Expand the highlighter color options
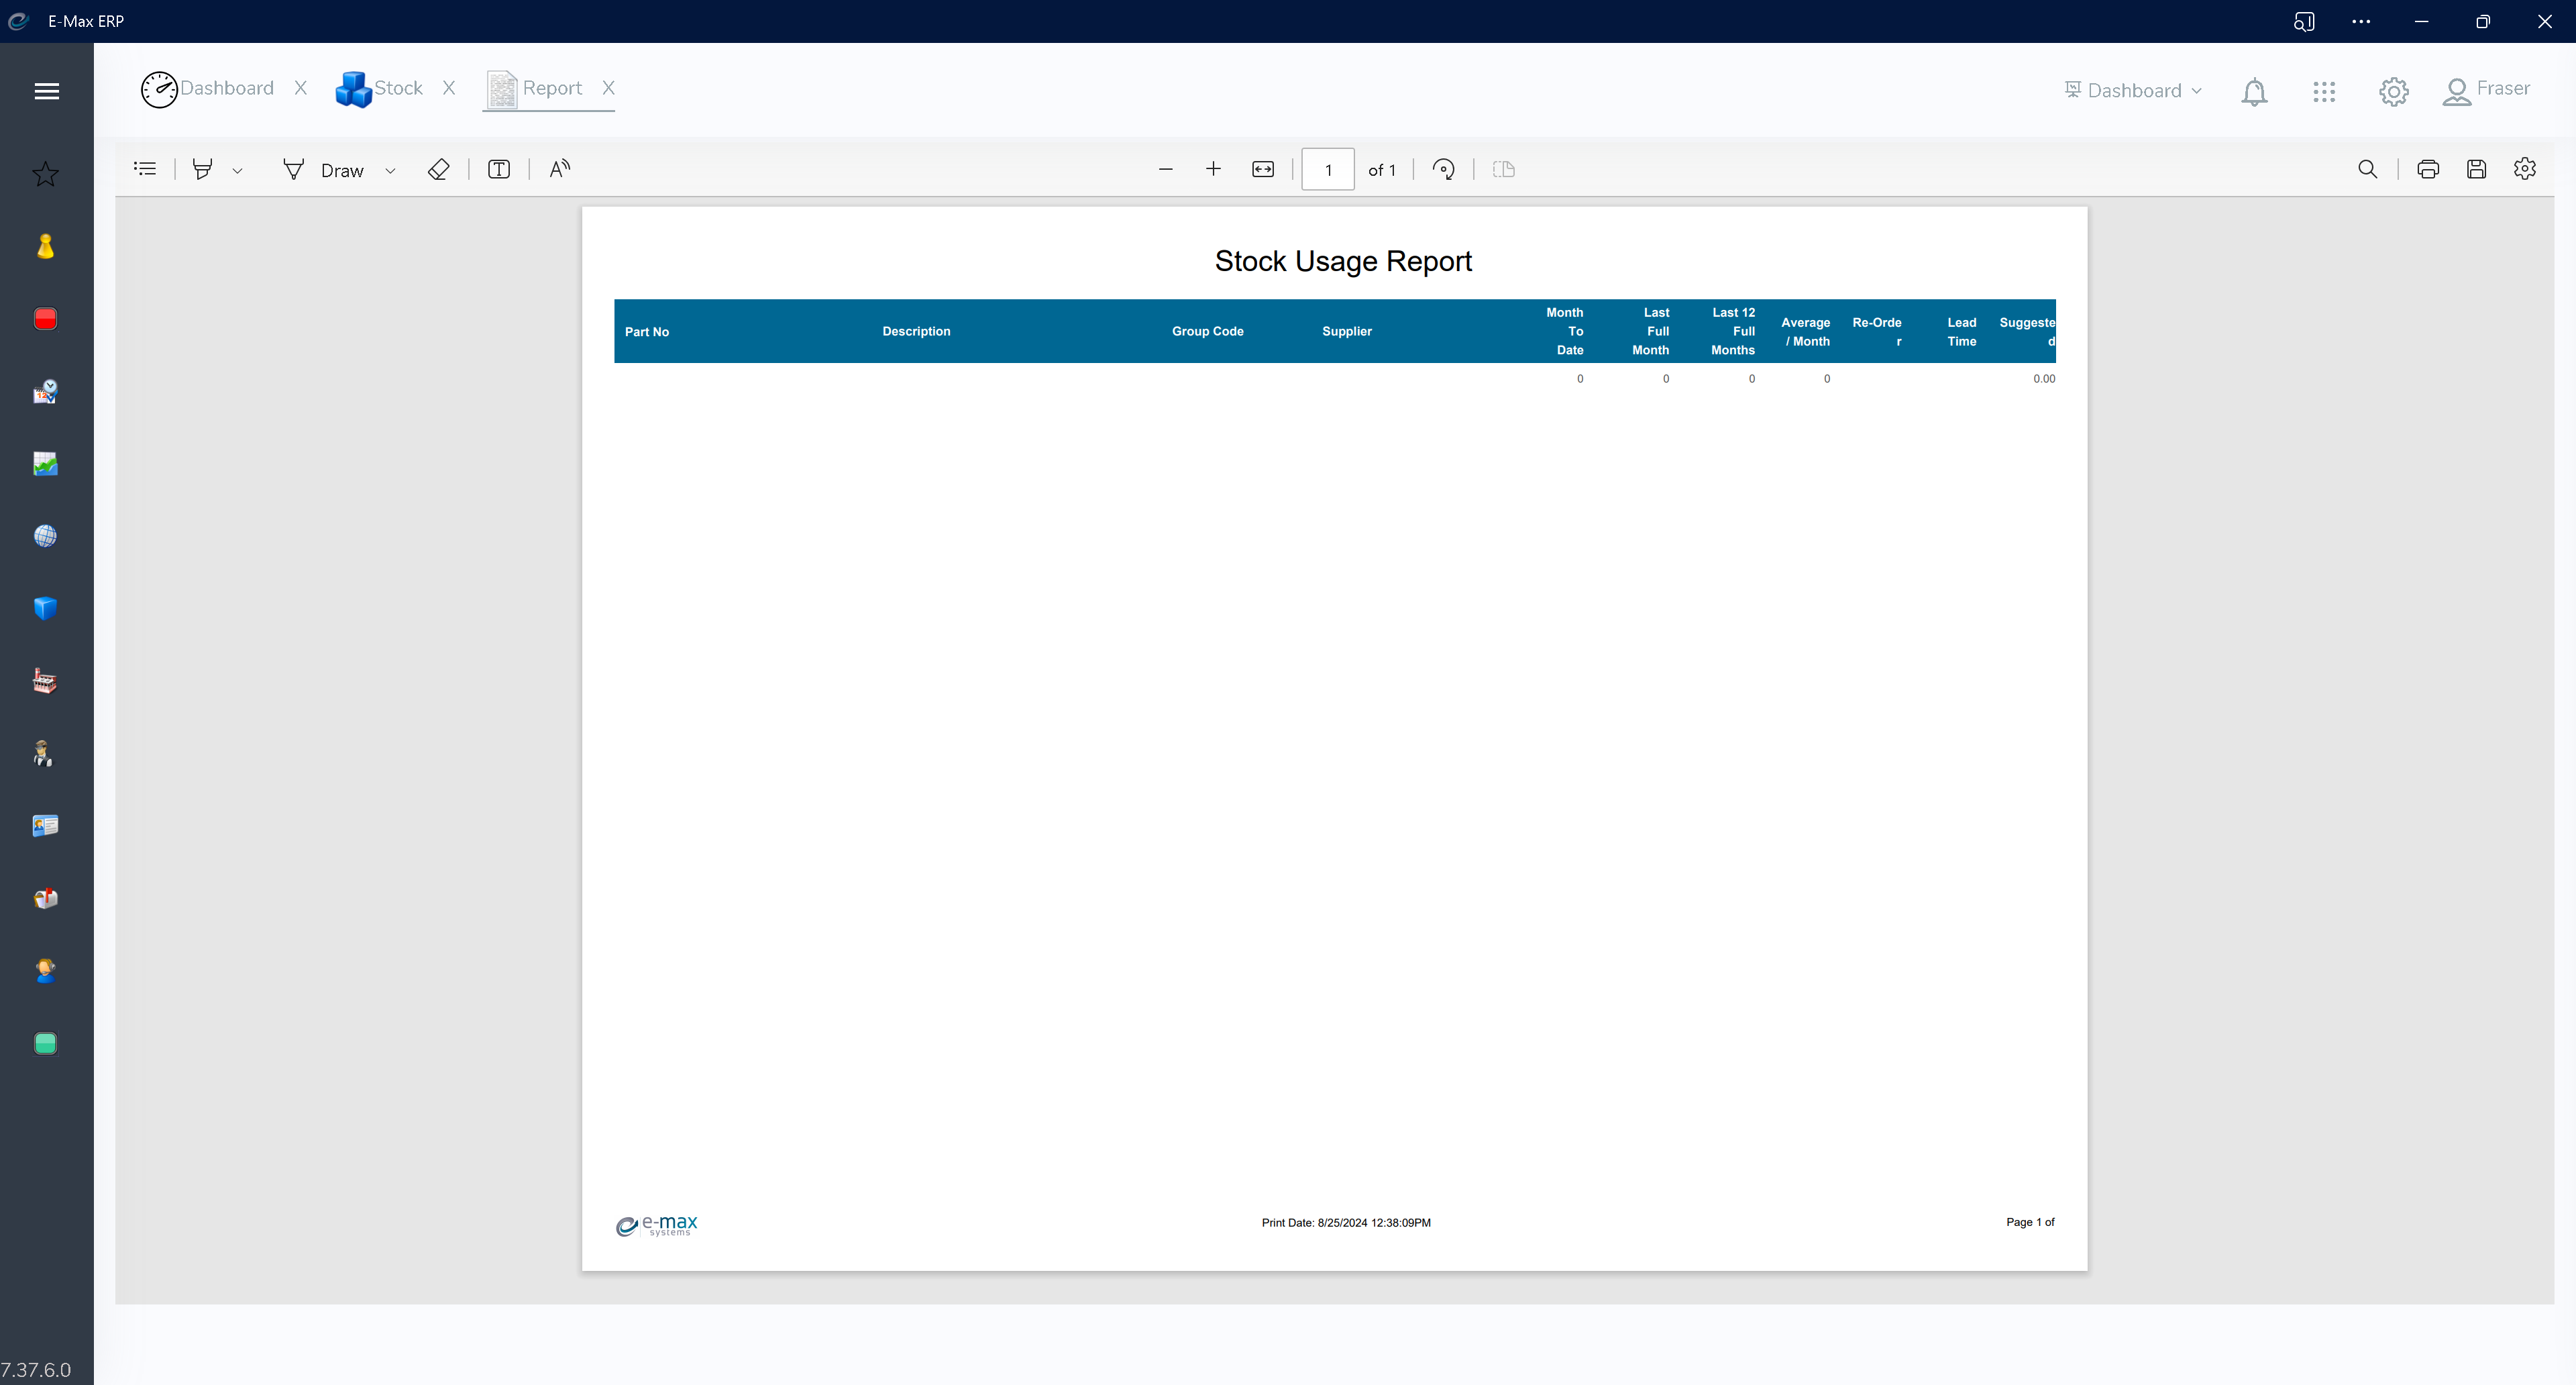Screen dimensions: 2576x1385 pos(238,170)
